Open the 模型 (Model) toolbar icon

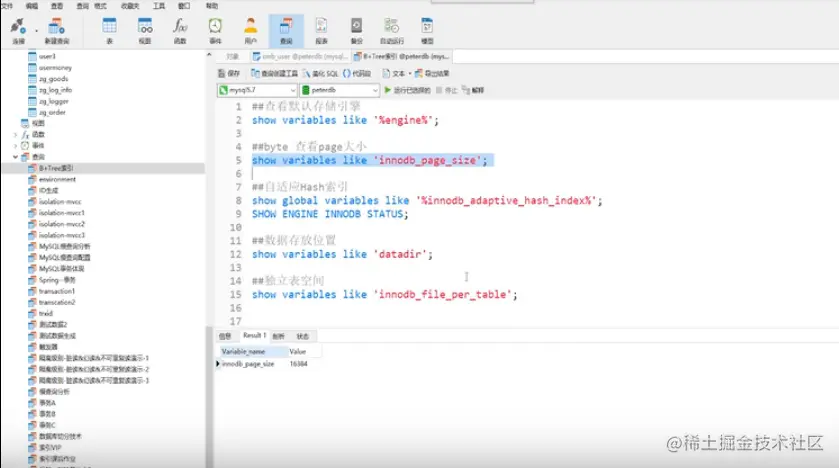pyautogui.click(x=427, y=30)
